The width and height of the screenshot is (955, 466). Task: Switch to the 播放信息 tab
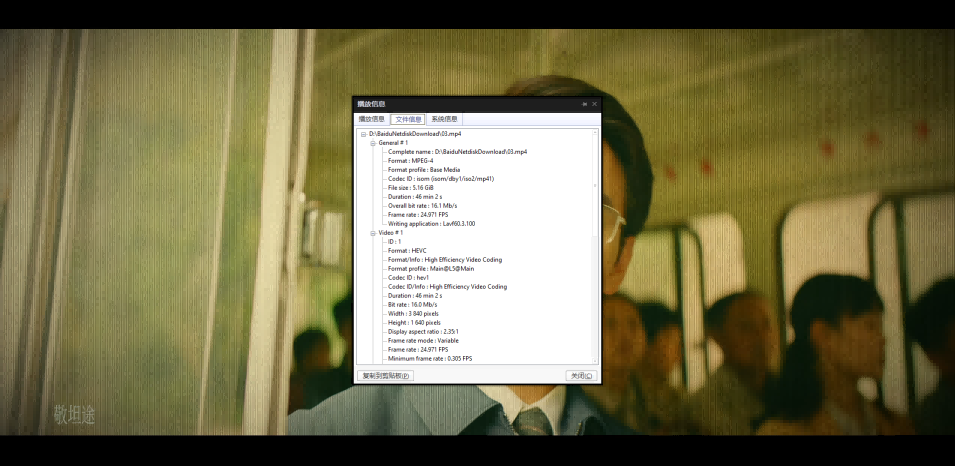click(371, 119)
